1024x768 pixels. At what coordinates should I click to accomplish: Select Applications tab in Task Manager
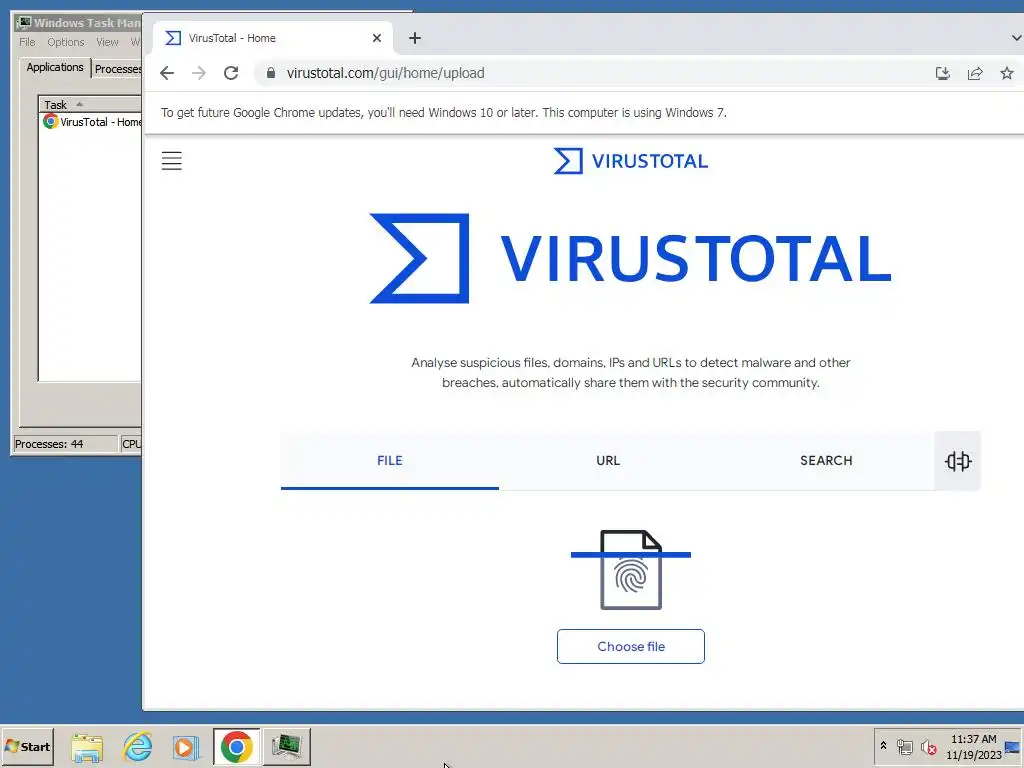[55, 67]
